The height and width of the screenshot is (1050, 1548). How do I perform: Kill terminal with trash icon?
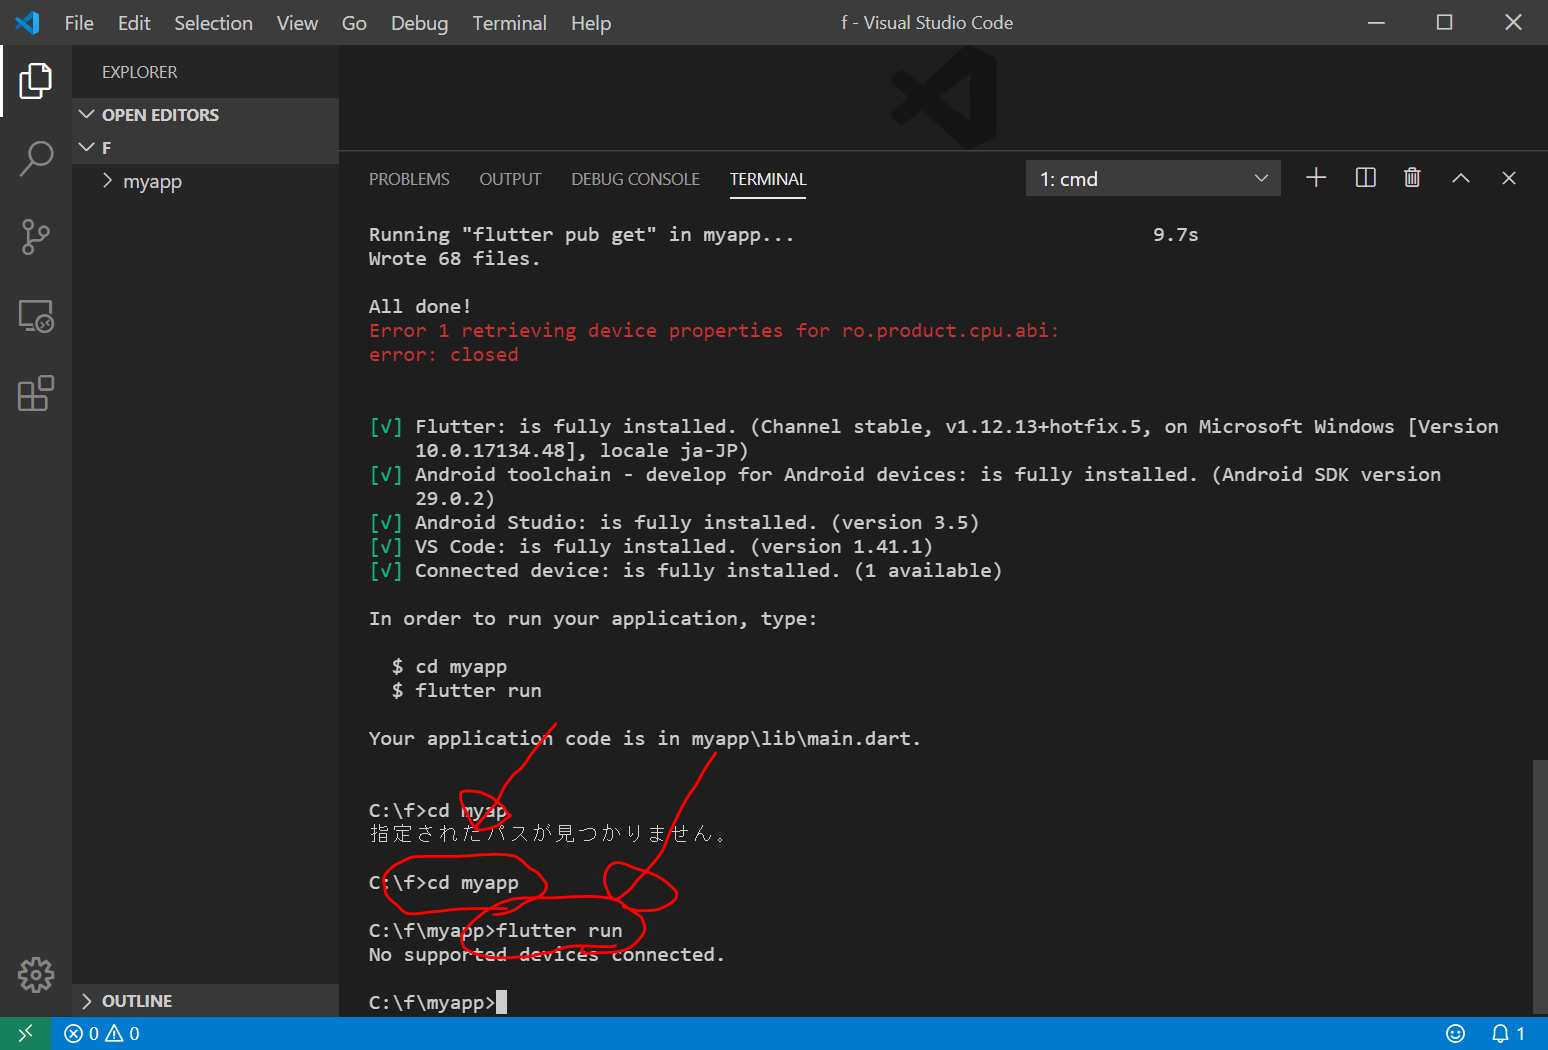click(x=1412, y=178)
